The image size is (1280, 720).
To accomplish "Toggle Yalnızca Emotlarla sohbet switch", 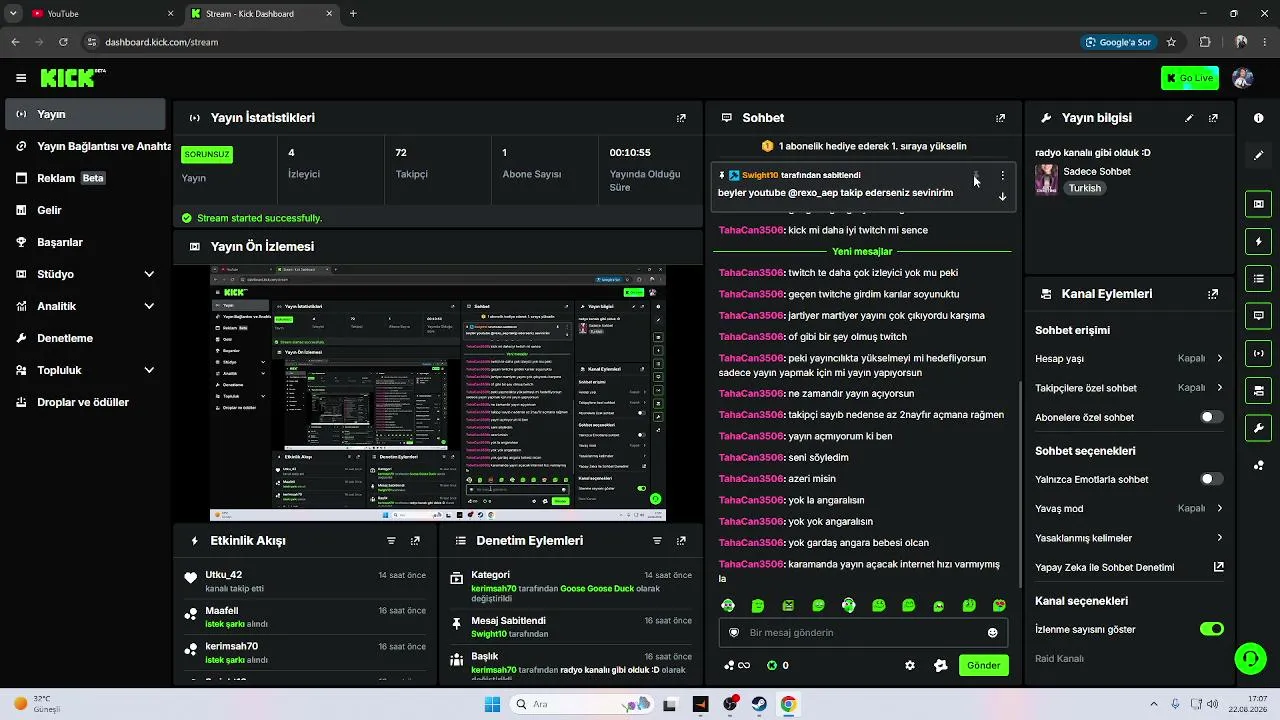I will (x=1211, y=479).
